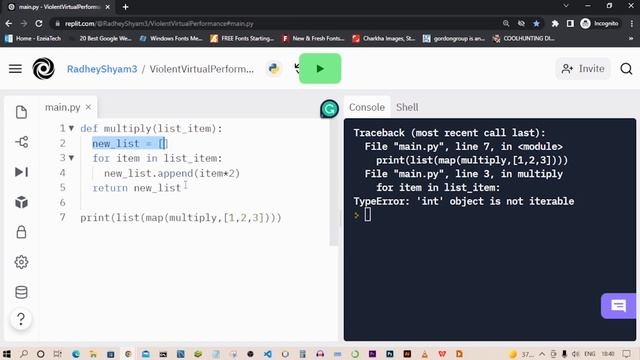Click the 'new_list.append(item*2)' line
The width and height of the screenshot is (640, 360).
172,173
